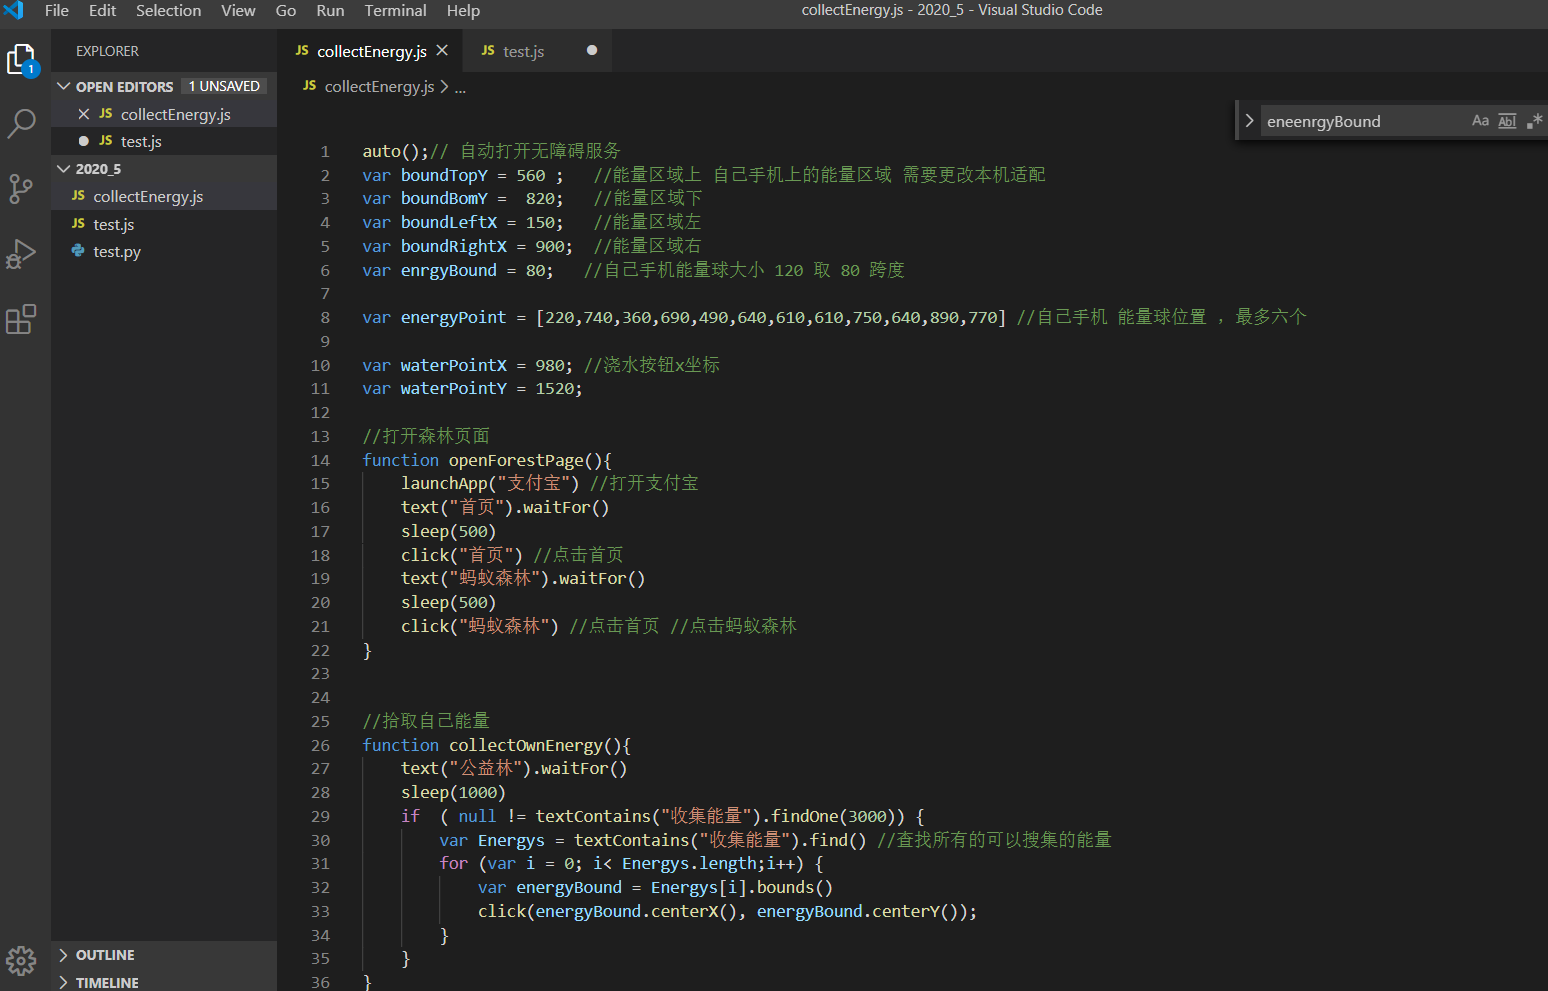The height and width of the screenshot is (991, 1548).
Task: Open the Explorer view in activity bar
Action: click(x=21, y=60)
